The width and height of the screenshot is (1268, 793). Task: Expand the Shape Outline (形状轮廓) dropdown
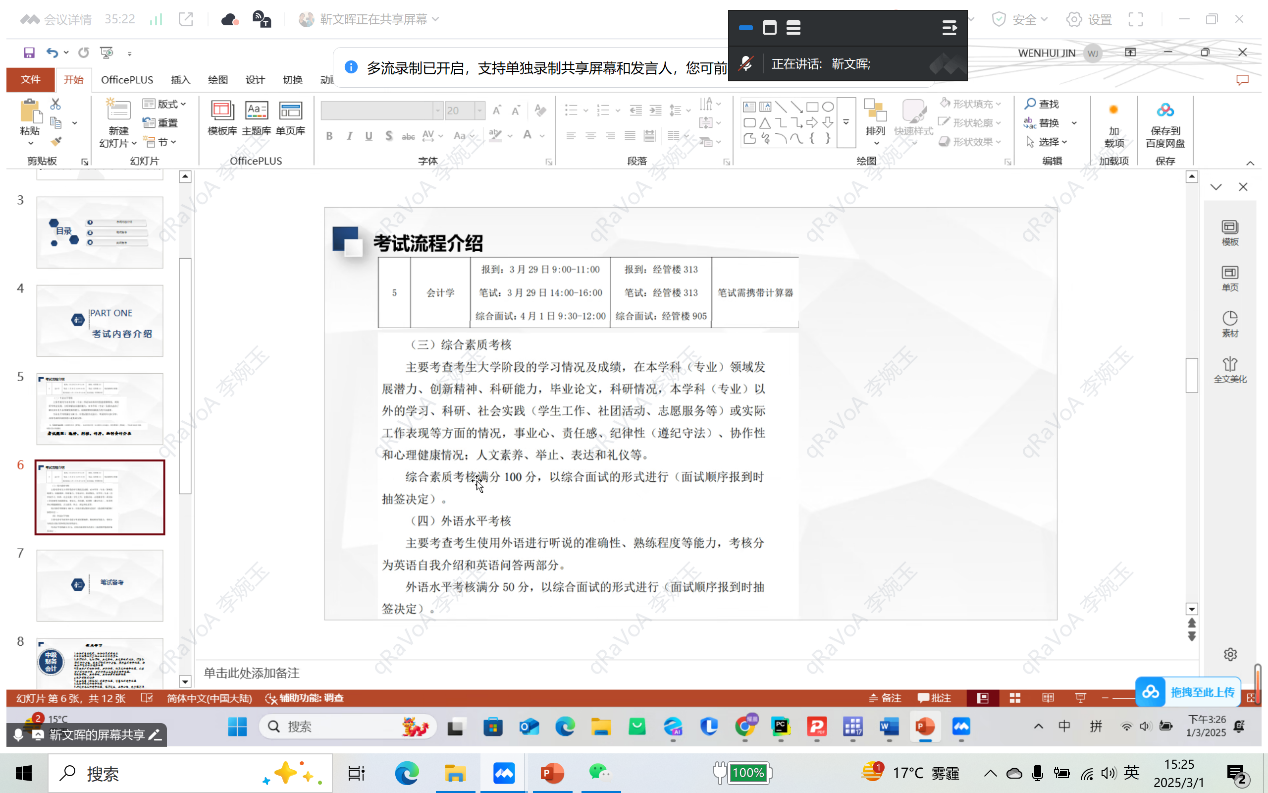coord(998,123)
